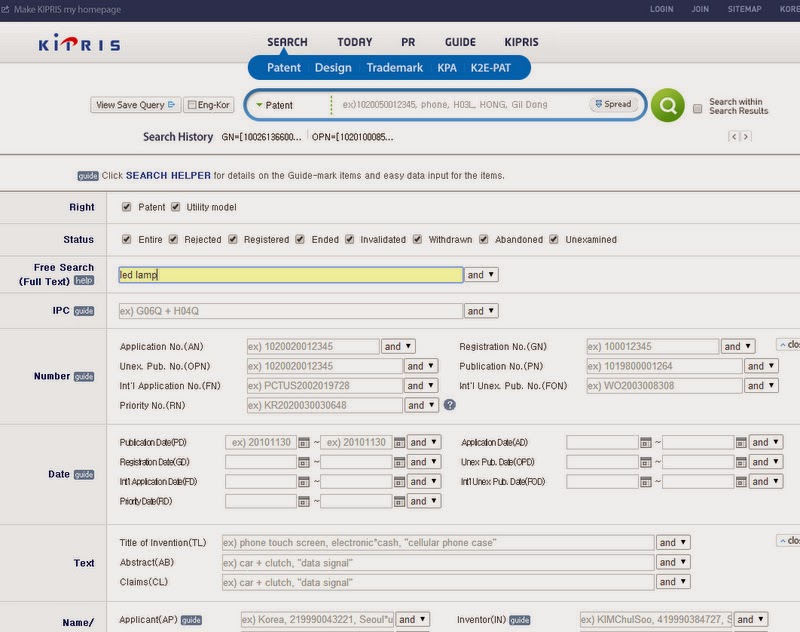800x632 pixels.
Task: Open the IPC guide badge
Action: (x=84, y=311)
